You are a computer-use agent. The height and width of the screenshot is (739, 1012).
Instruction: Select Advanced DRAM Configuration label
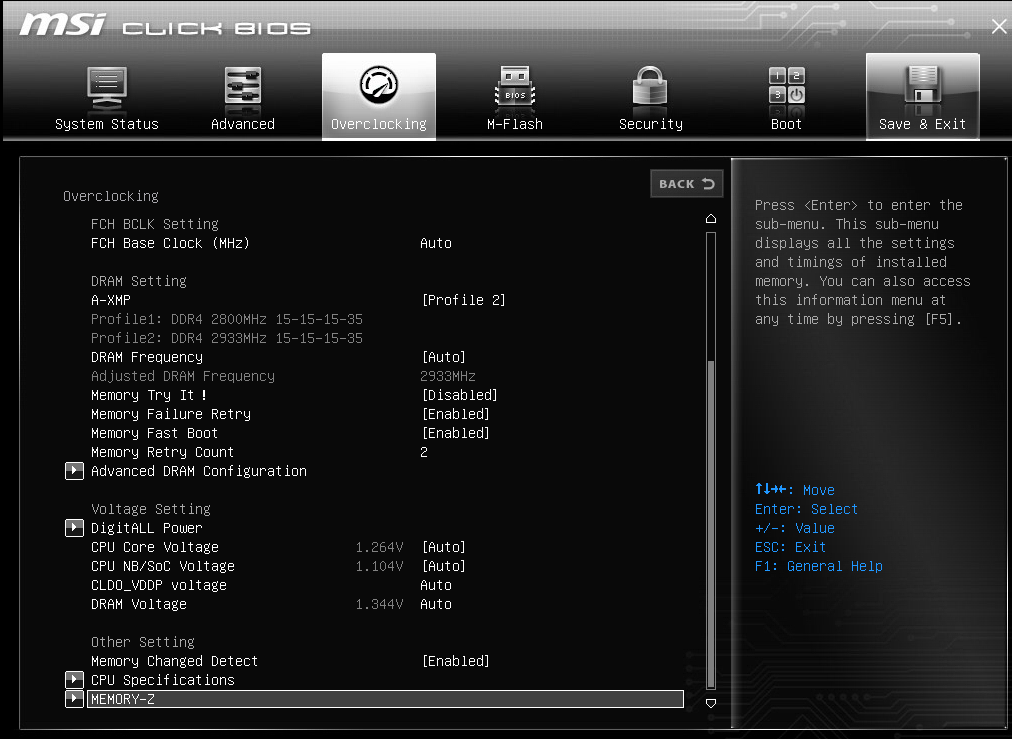coord(199,471)
